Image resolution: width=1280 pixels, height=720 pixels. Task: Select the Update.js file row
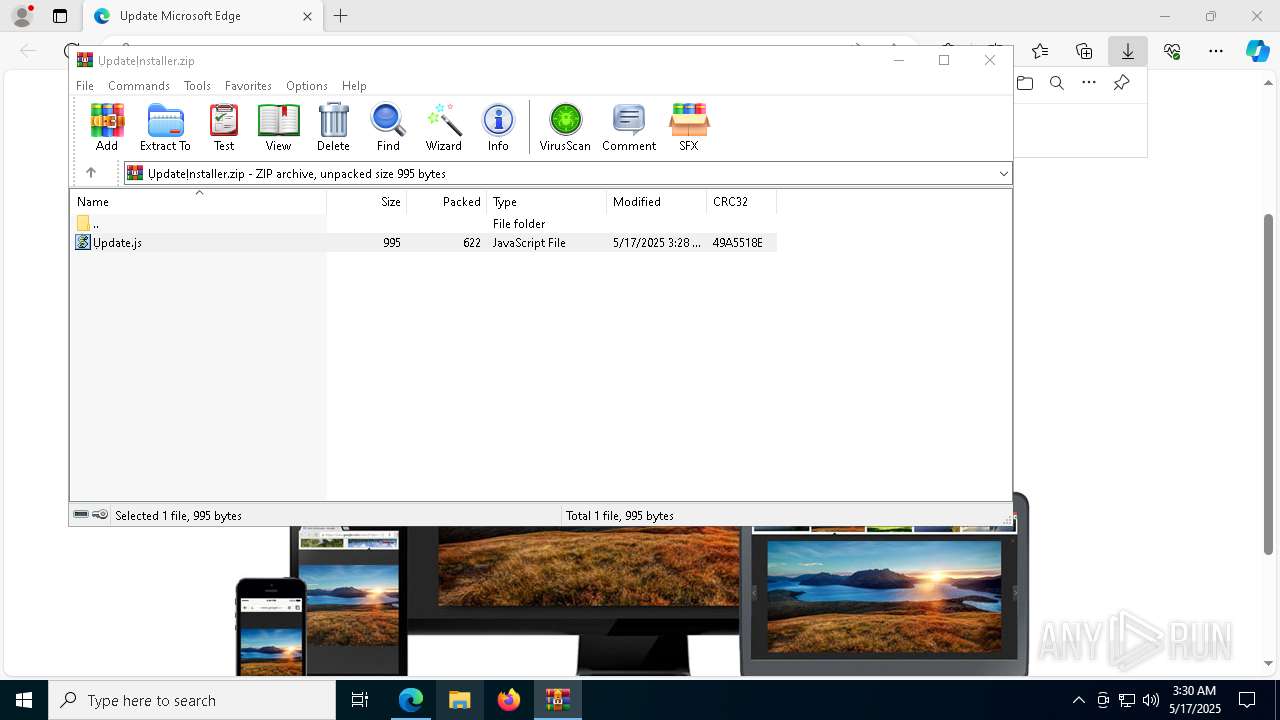pos(425,243)
